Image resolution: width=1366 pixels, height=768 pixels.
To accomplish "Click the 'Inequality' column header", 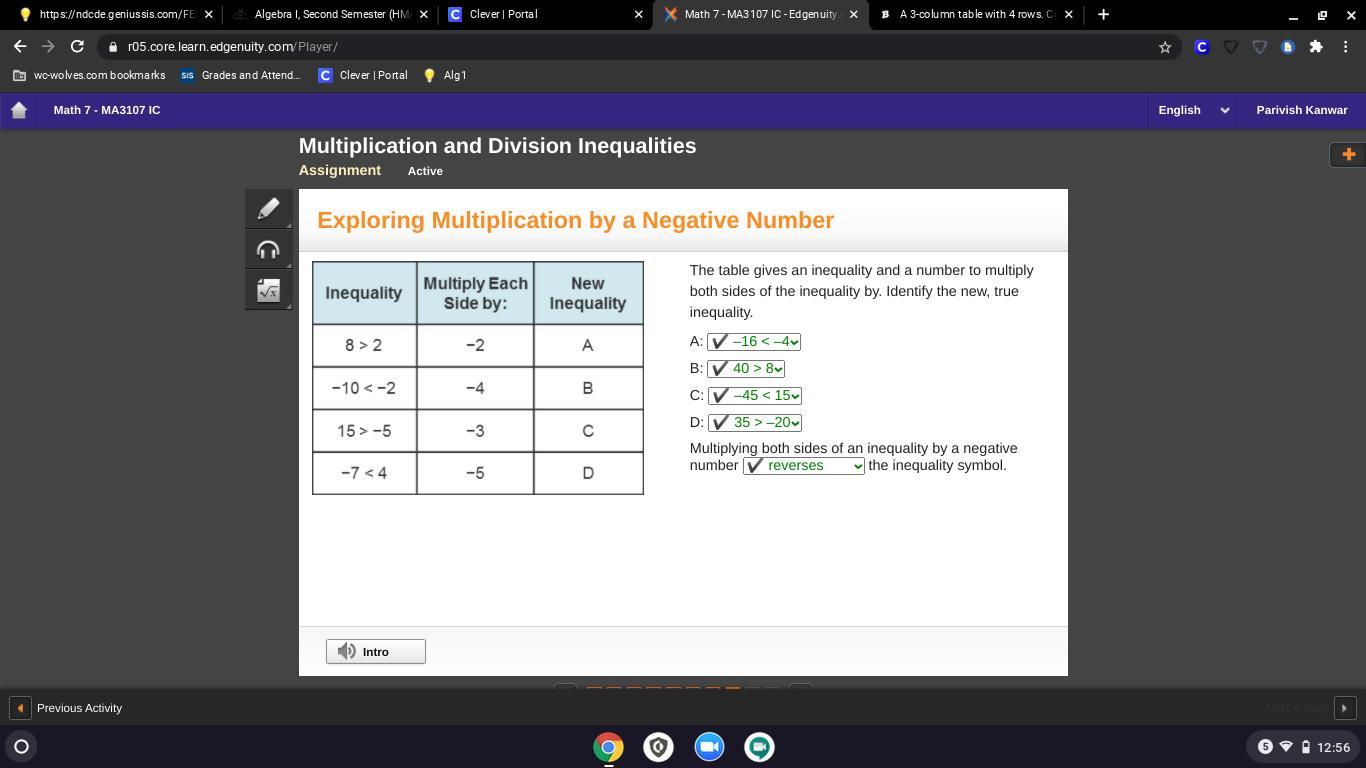I will click(364, 293).
